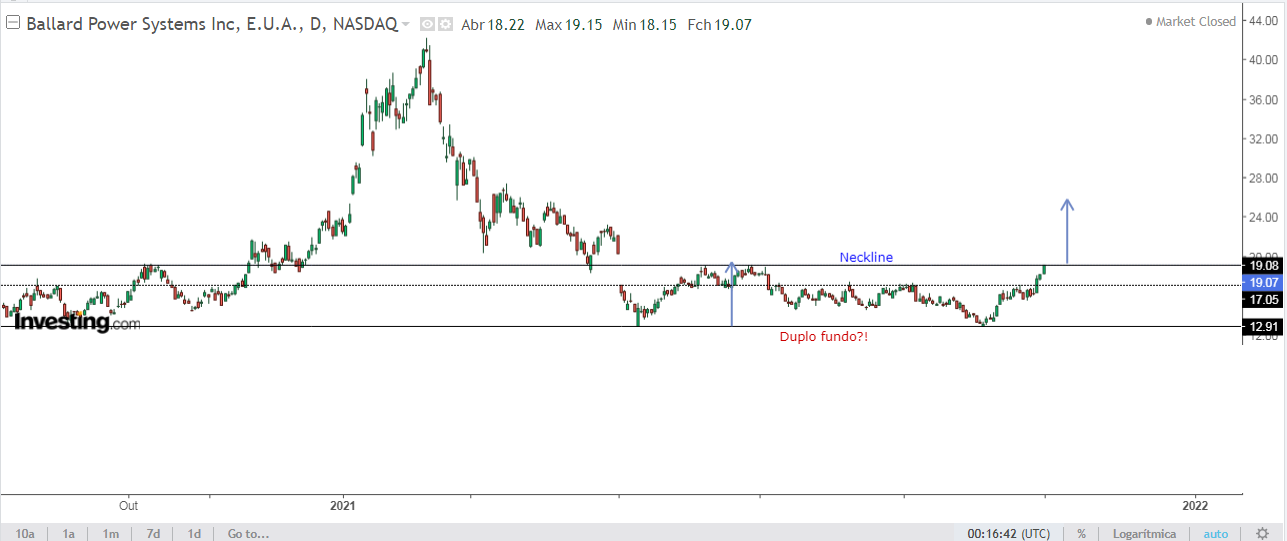Click the Investing.com logo

(76, 322)
